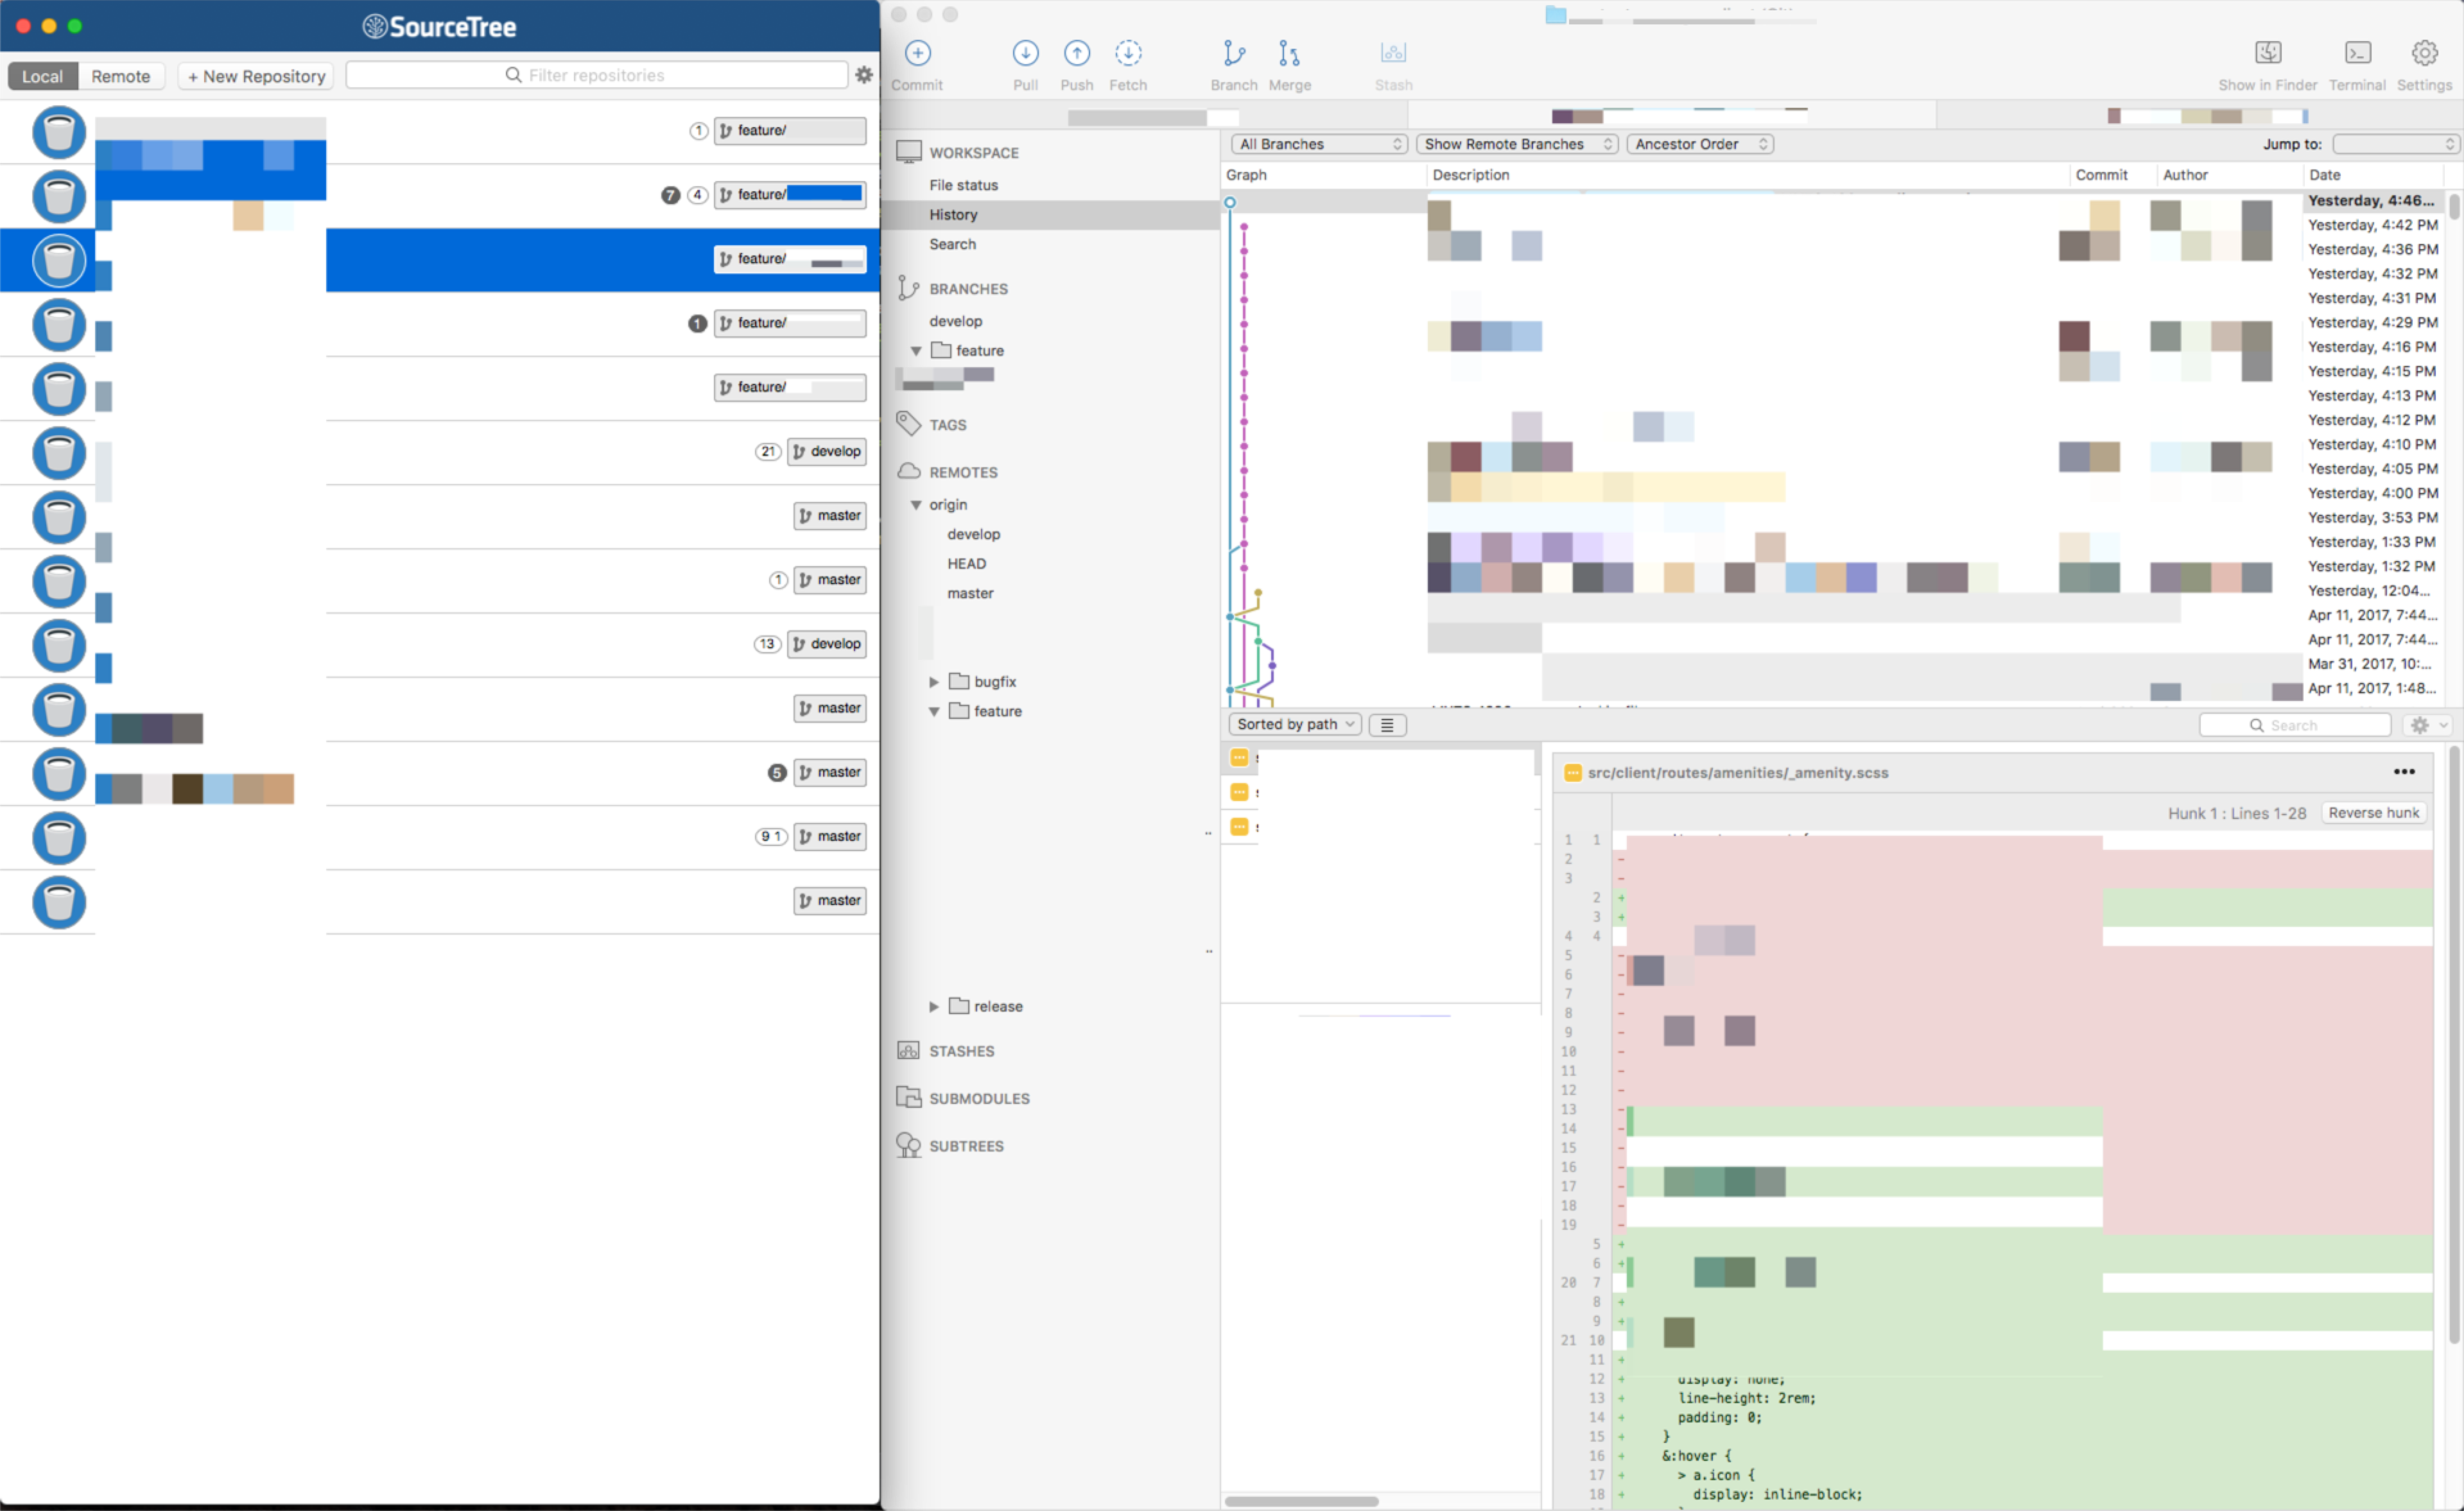The height and width of the screenshot is (1511, 2464).
Task: Click the Push toolbar icon
Action: point(1076,53)
